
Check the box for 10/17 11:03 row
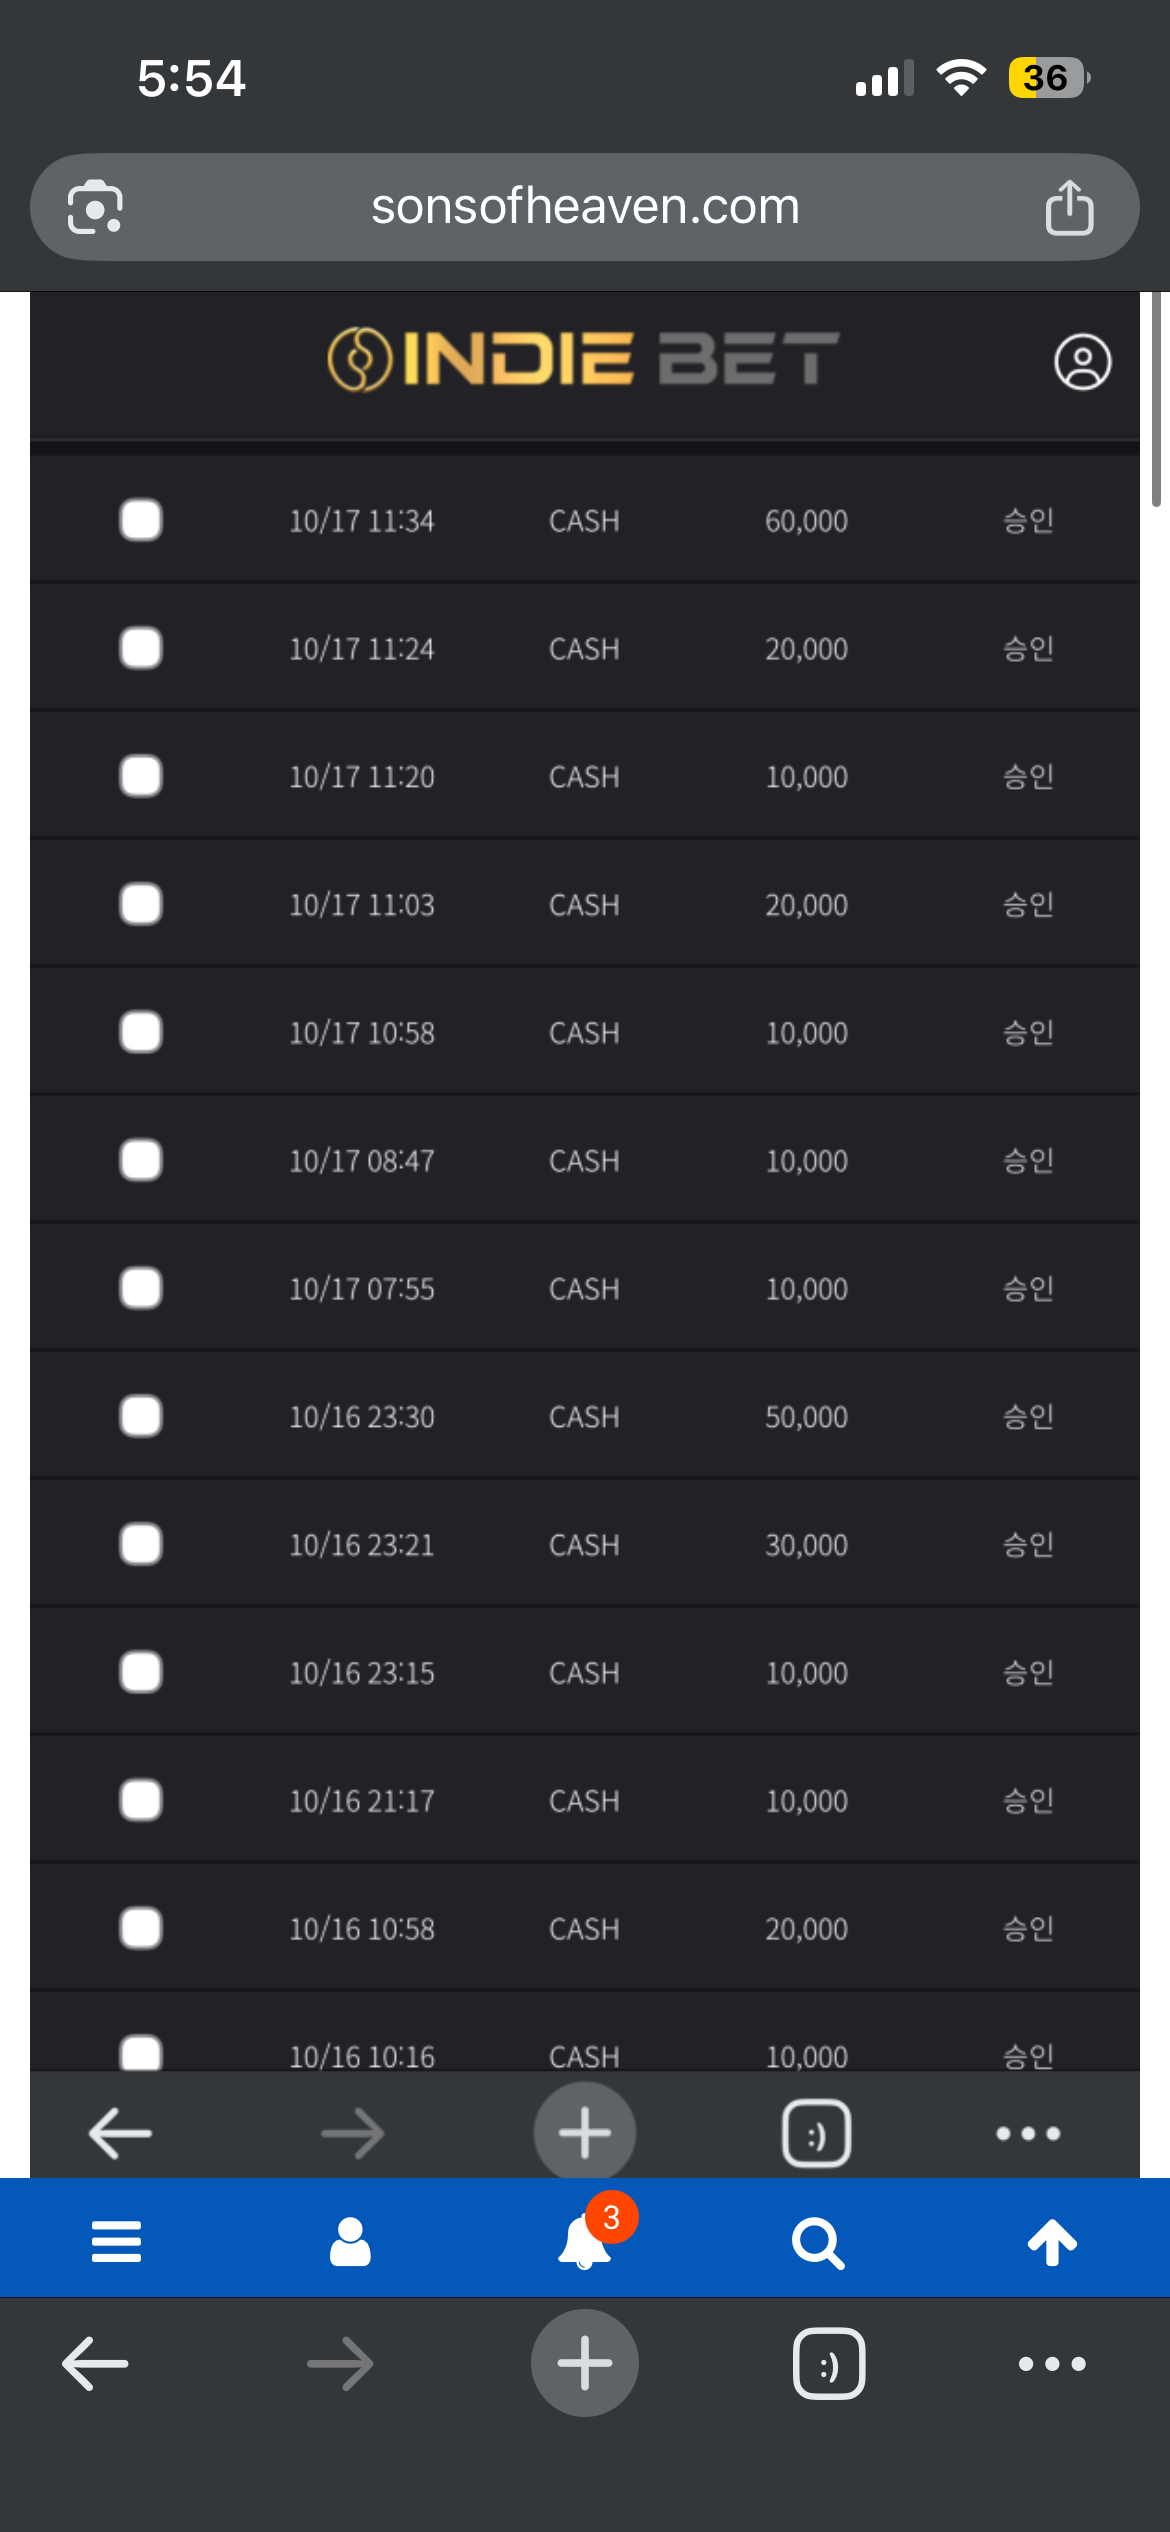(141, 904)
